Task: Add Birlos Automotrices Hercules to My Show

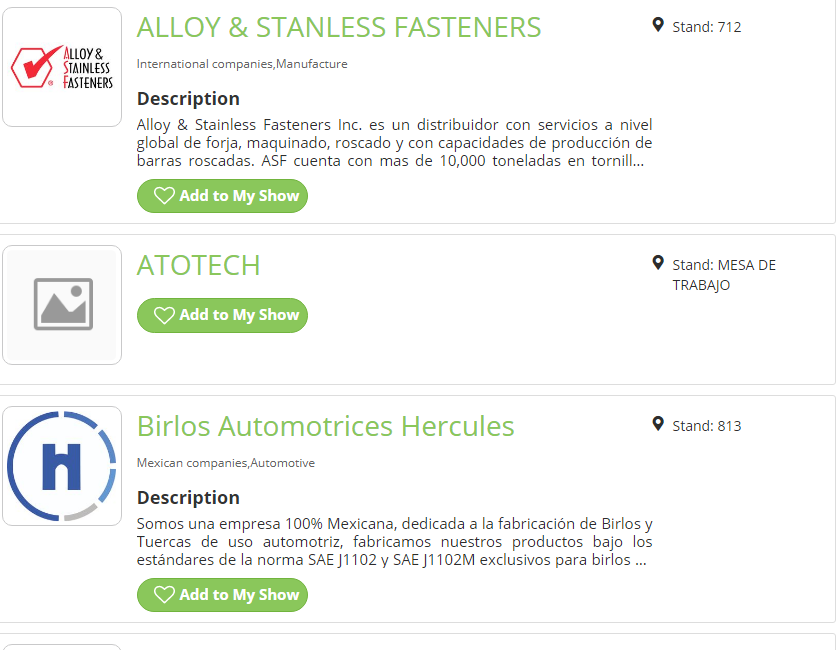Action: point(222,595)
